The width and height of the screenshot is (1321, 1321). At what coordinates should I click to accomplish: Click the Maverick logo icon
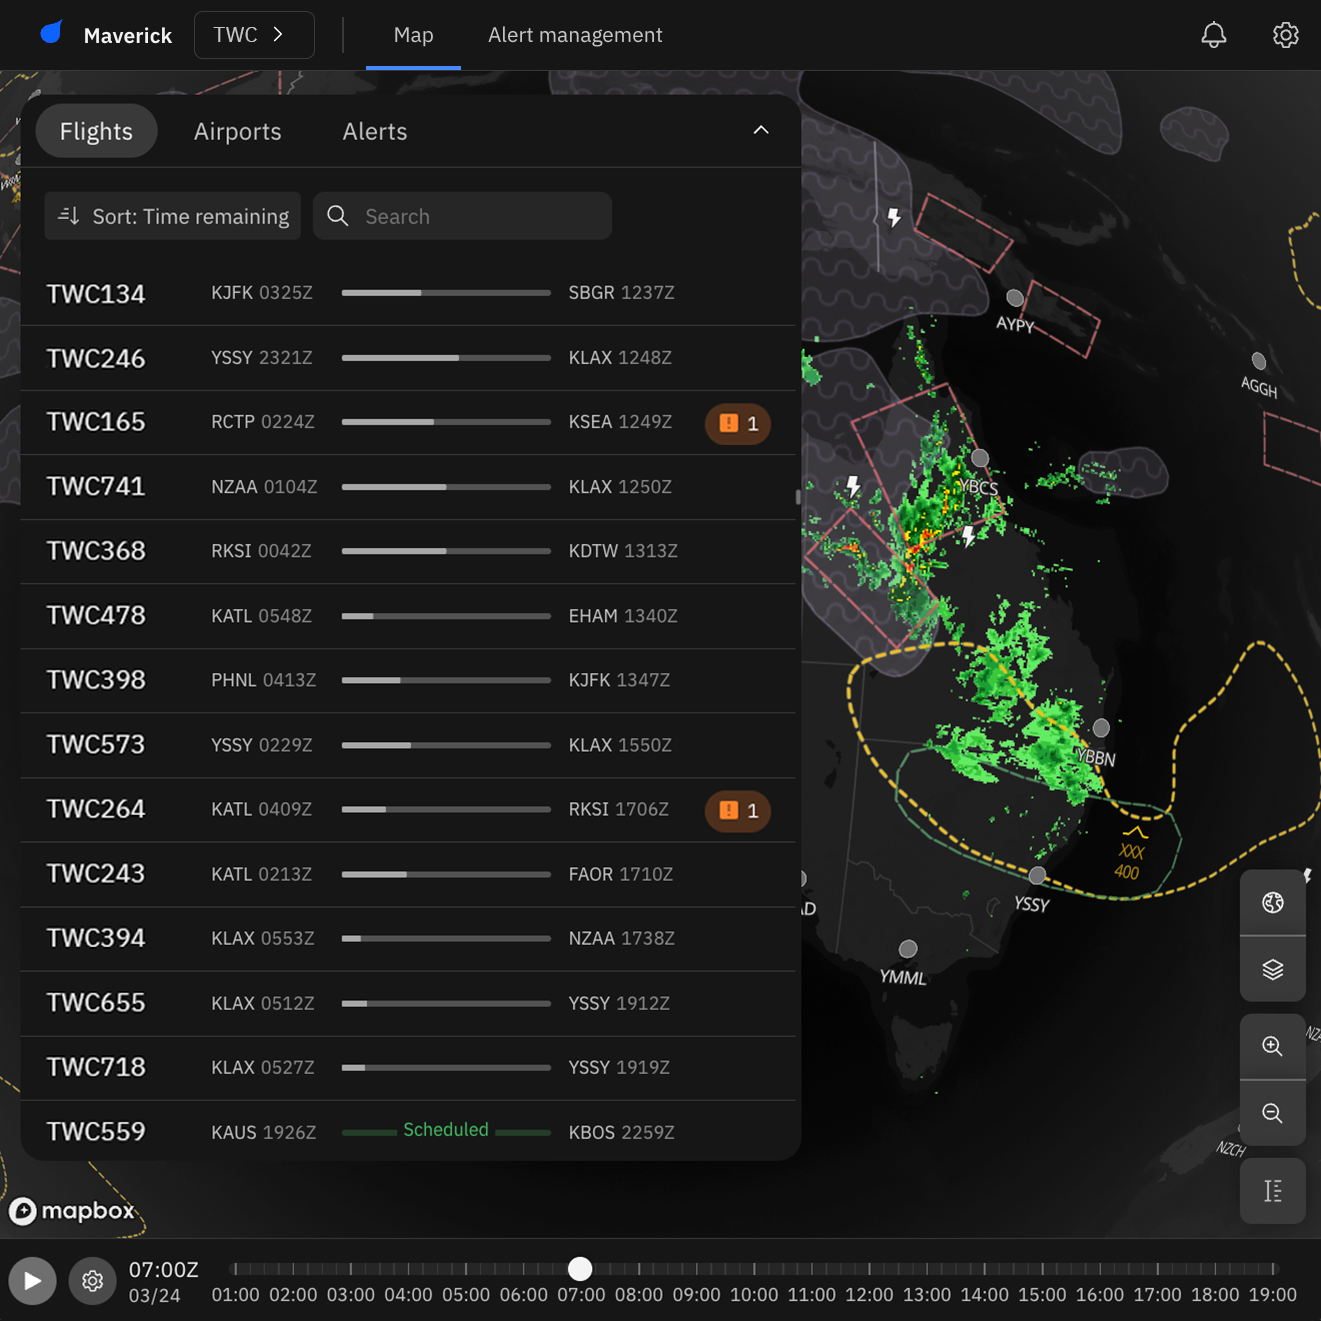52,33
